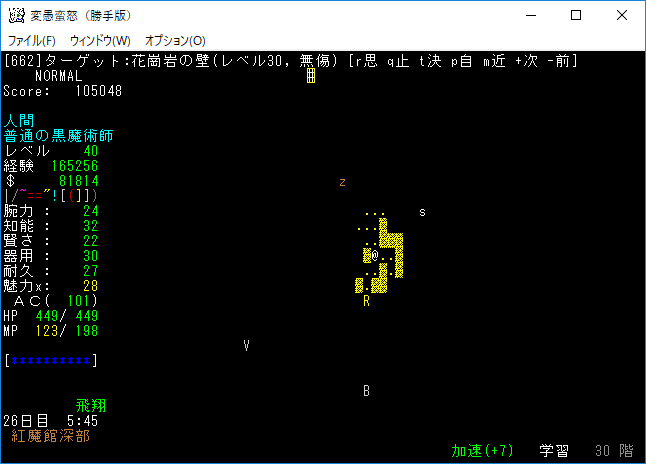Click the V monster glyph
The height and width of the screenshot is (464, 646).
point(246,345)
